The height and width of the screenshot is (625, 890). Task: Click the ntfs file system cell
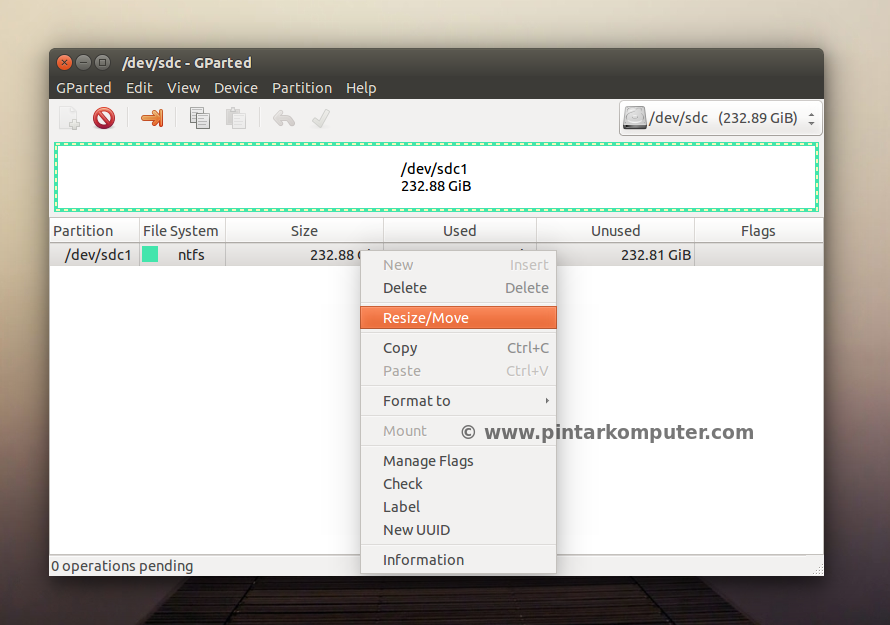(x=191, y=255)
